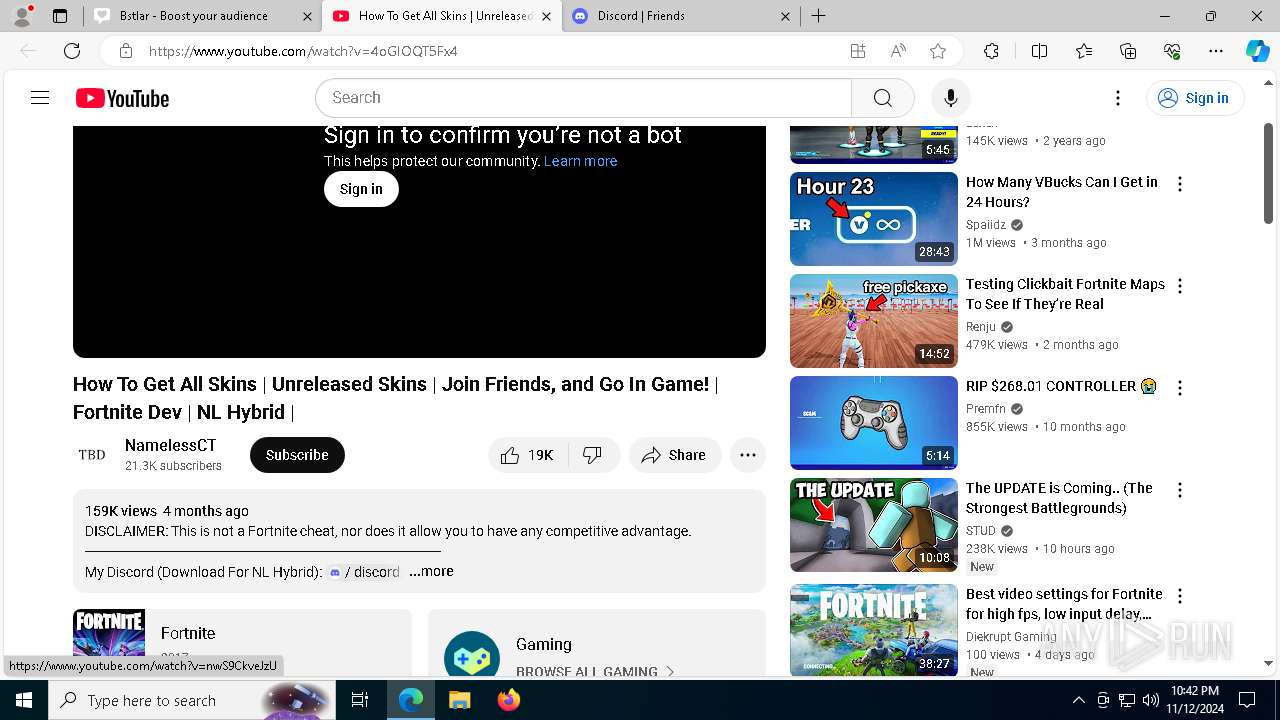This screenshot has width=1280, height=720.
Task: Start voice search with microphone icon
Action: click(x=950, y=98)
